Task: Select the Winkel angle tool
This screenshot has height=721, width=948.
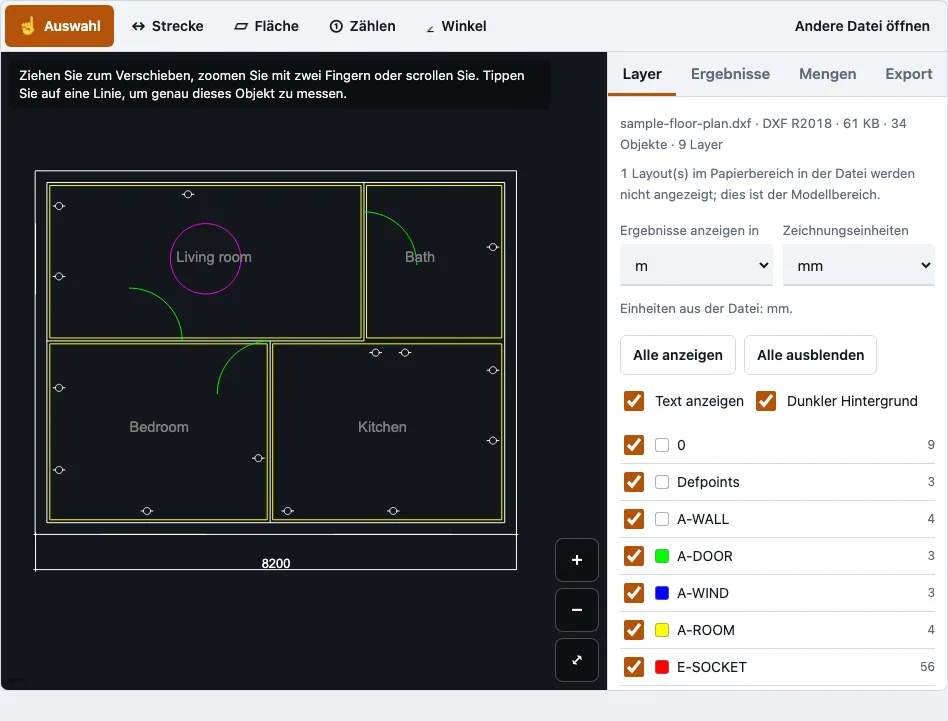Action: (456, 26)
